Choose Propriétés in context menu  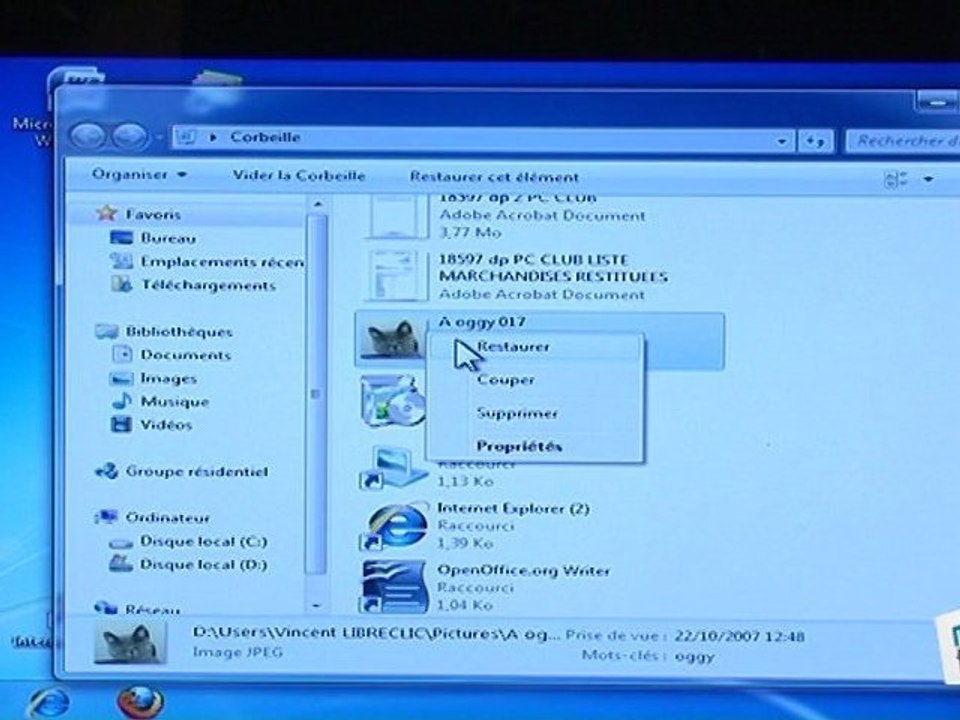(536, 446)
